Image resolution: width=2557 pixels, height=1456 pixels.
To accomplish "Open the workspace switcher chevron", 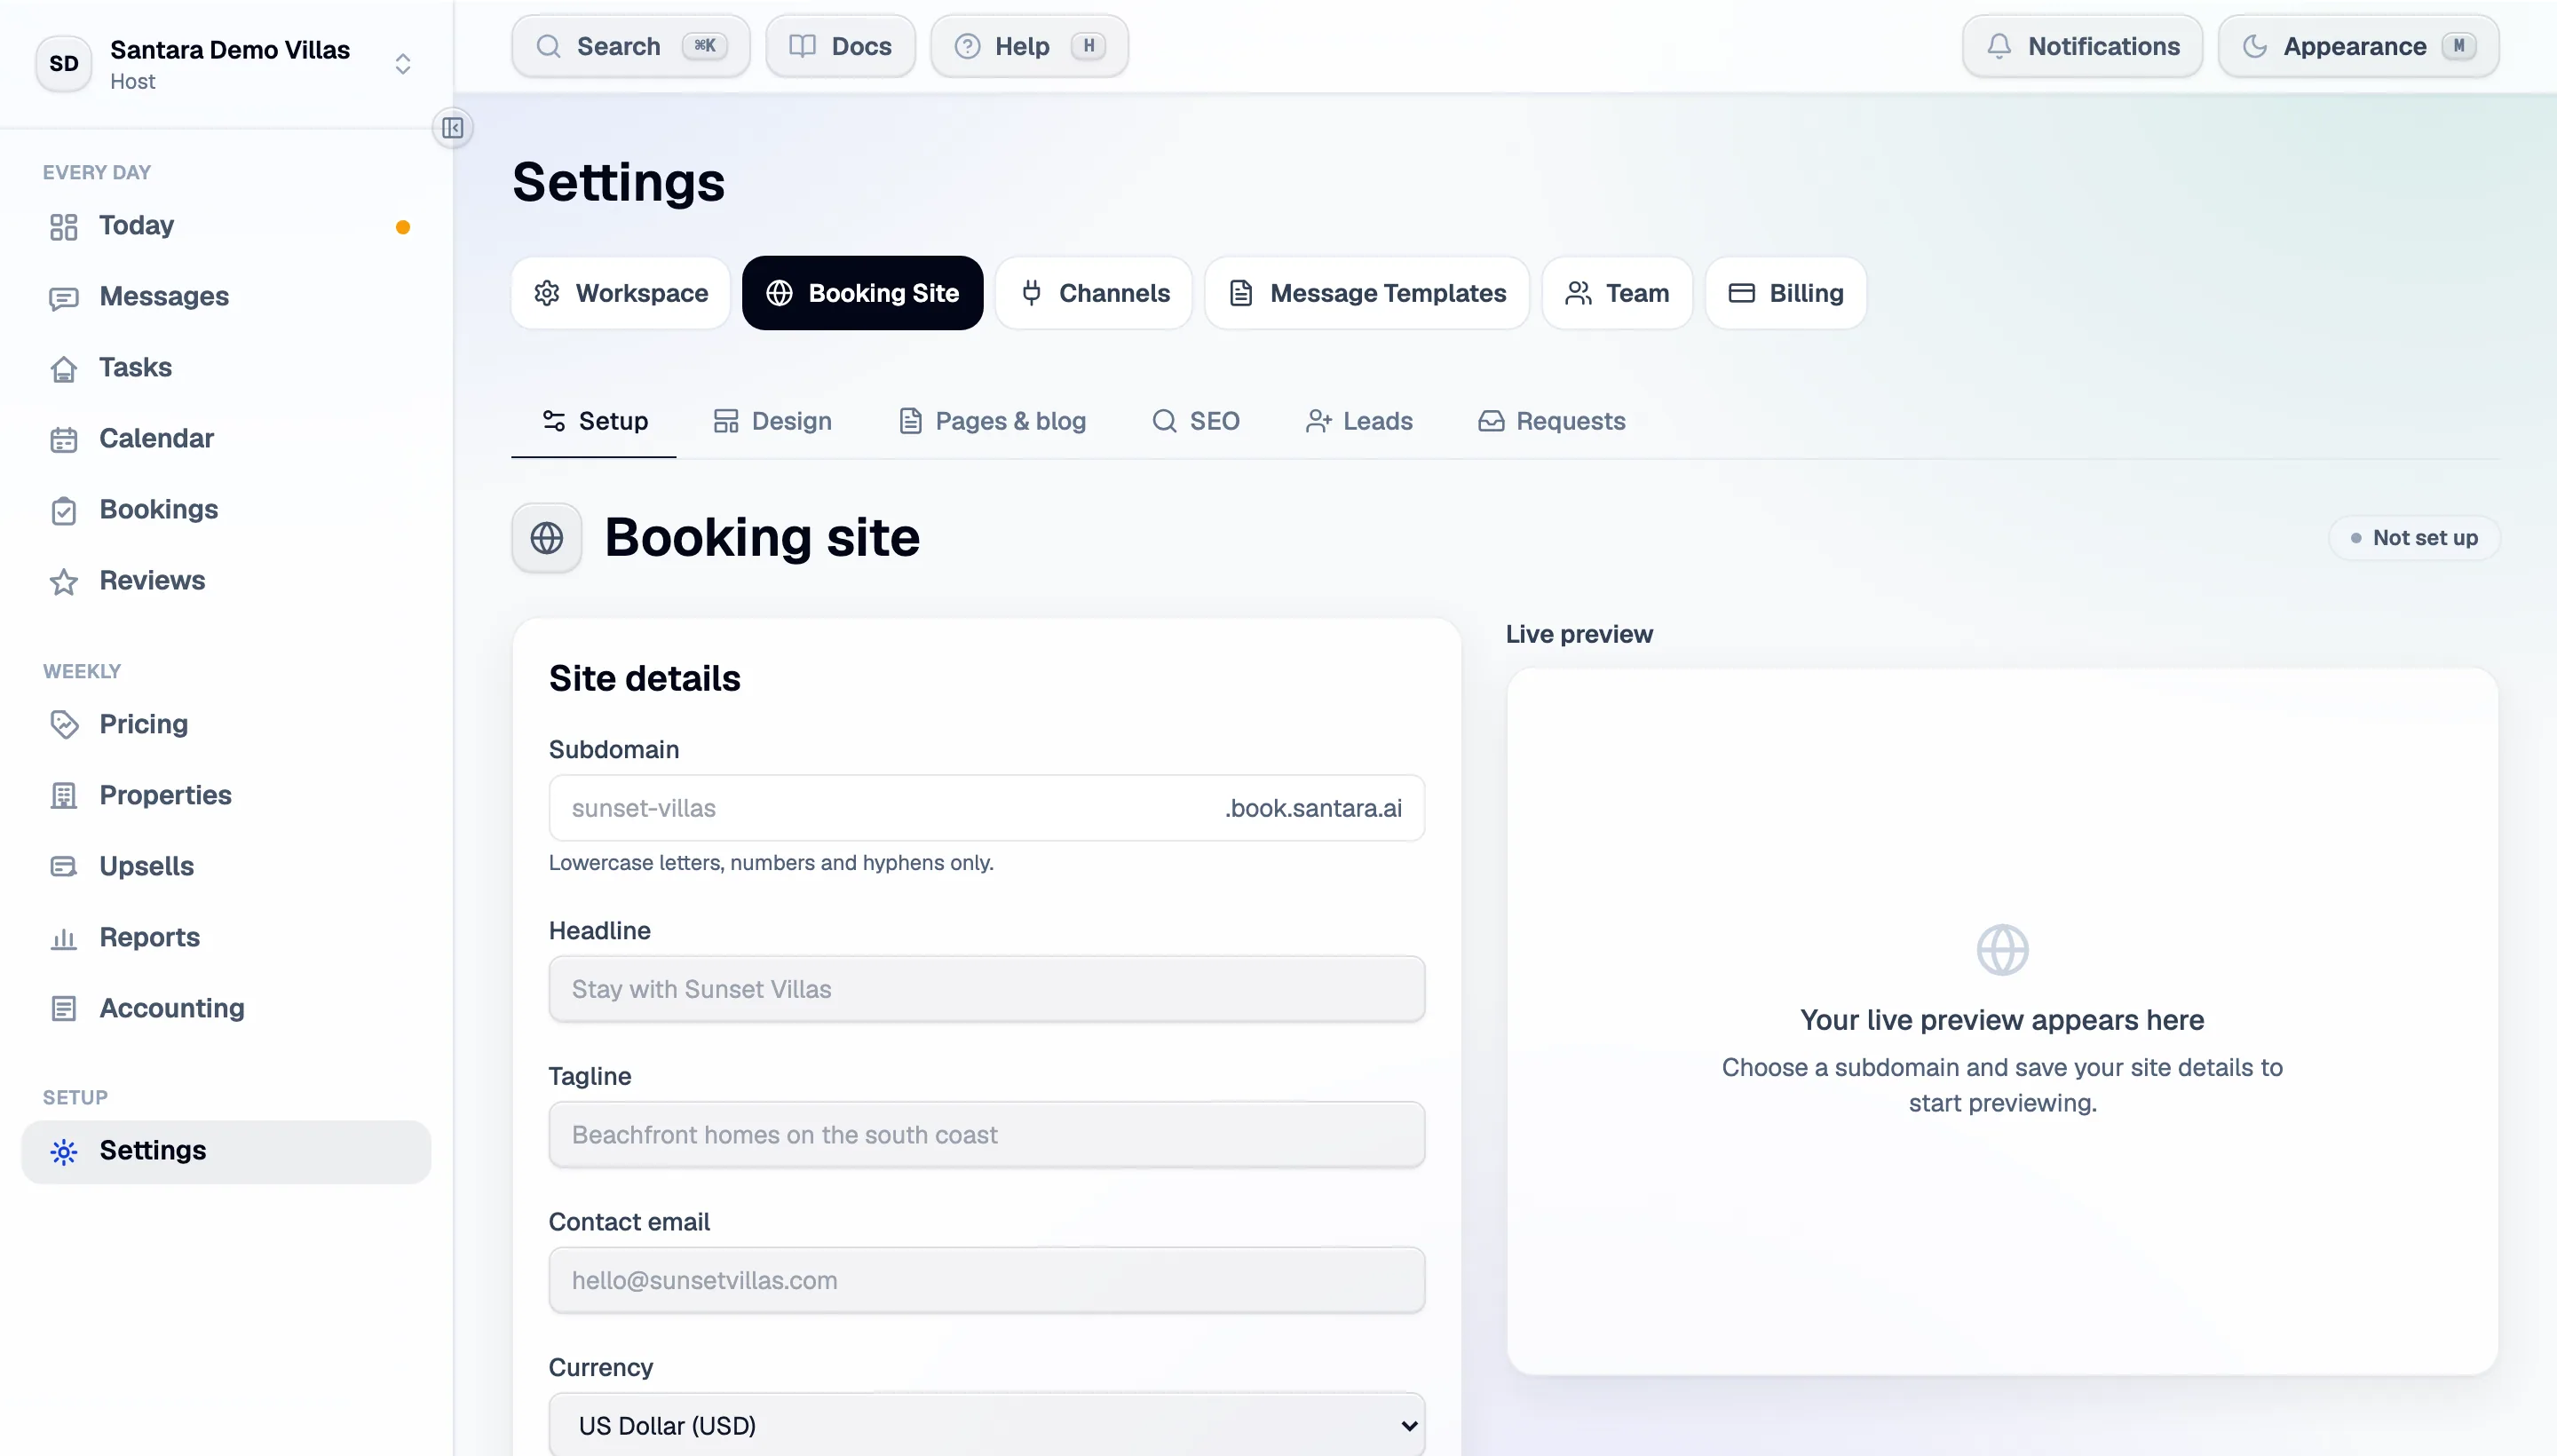I will [403, 64].
